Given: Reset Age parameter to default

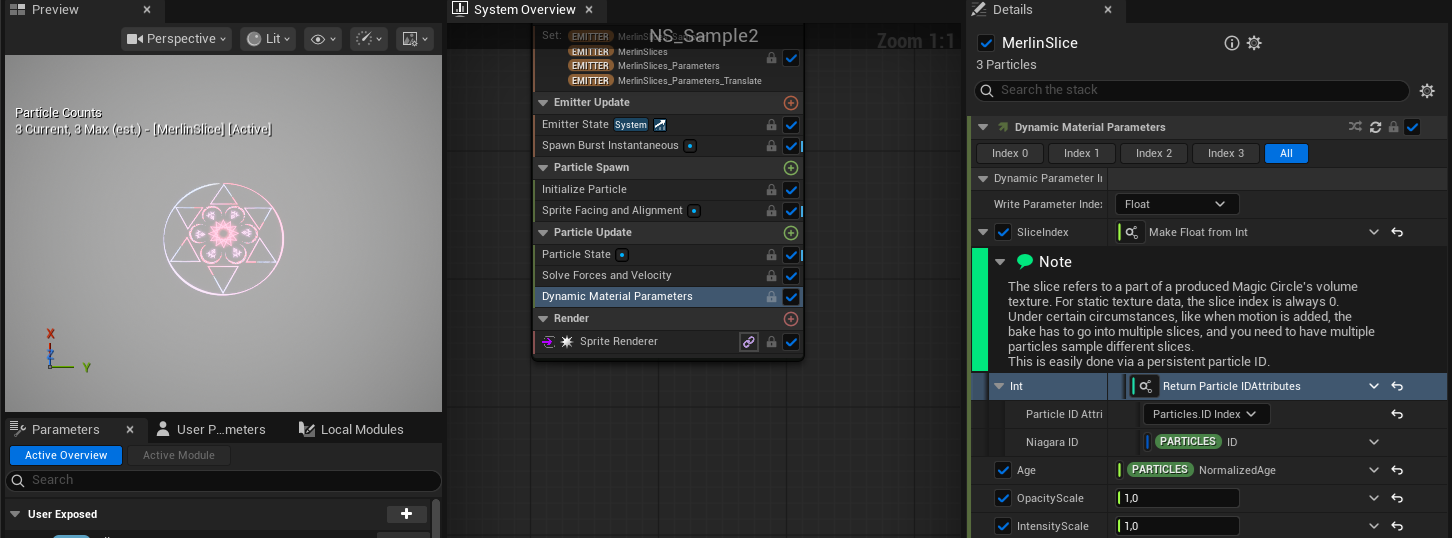Looking at the screenshot, I should point(1397,470).
